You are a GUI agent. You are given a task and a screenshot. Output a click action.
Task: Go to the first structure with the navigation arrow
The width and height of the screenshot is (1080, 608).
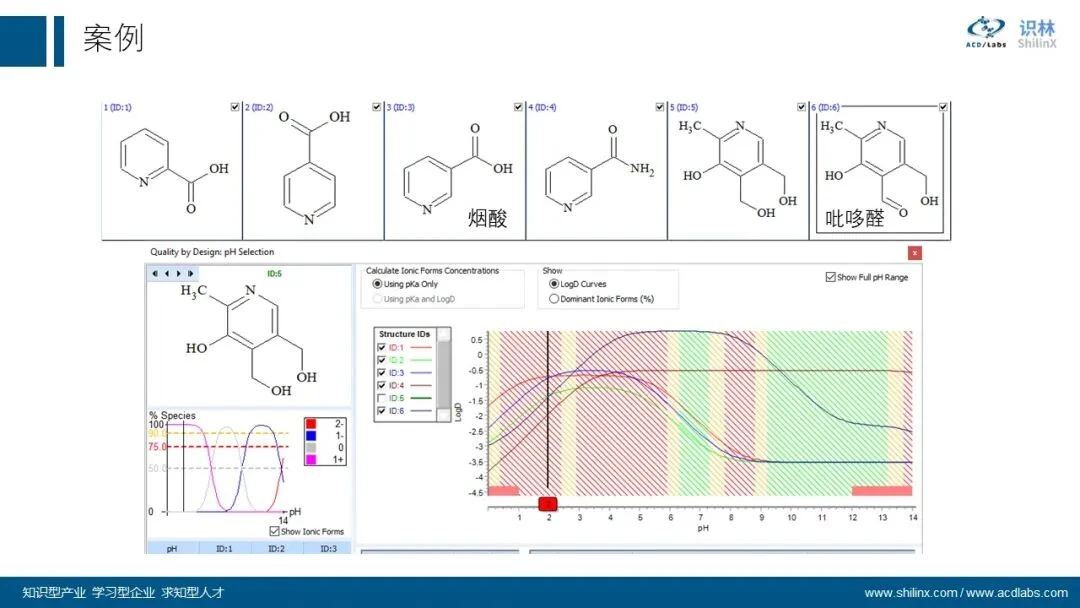[x=155, y=273]
